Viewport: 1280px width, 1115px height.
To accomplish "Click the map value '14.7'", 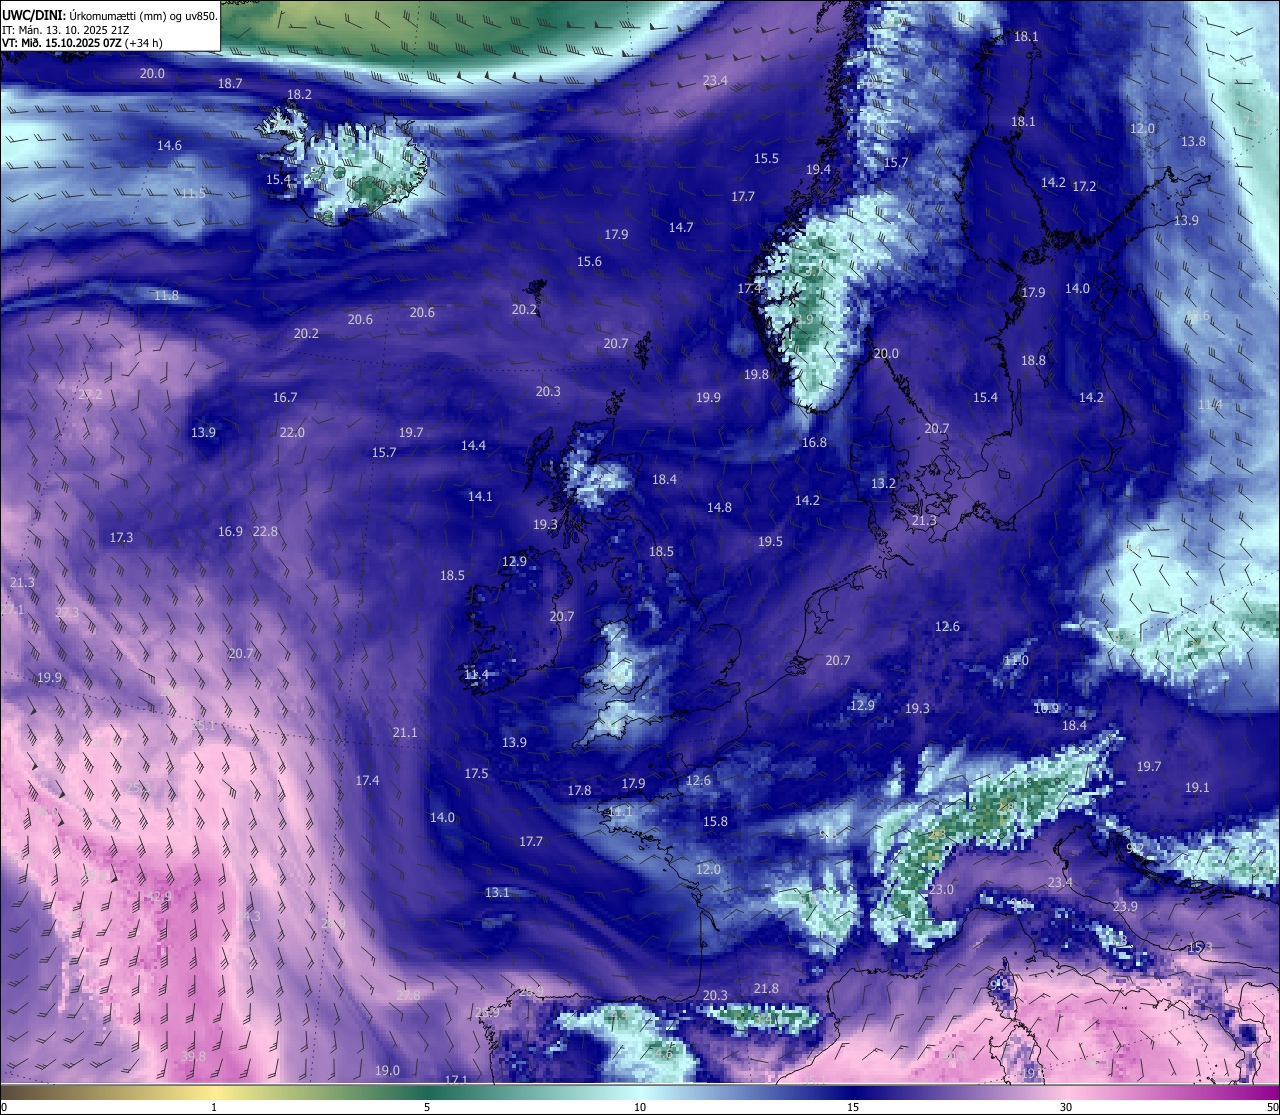I will click(681, 227).
